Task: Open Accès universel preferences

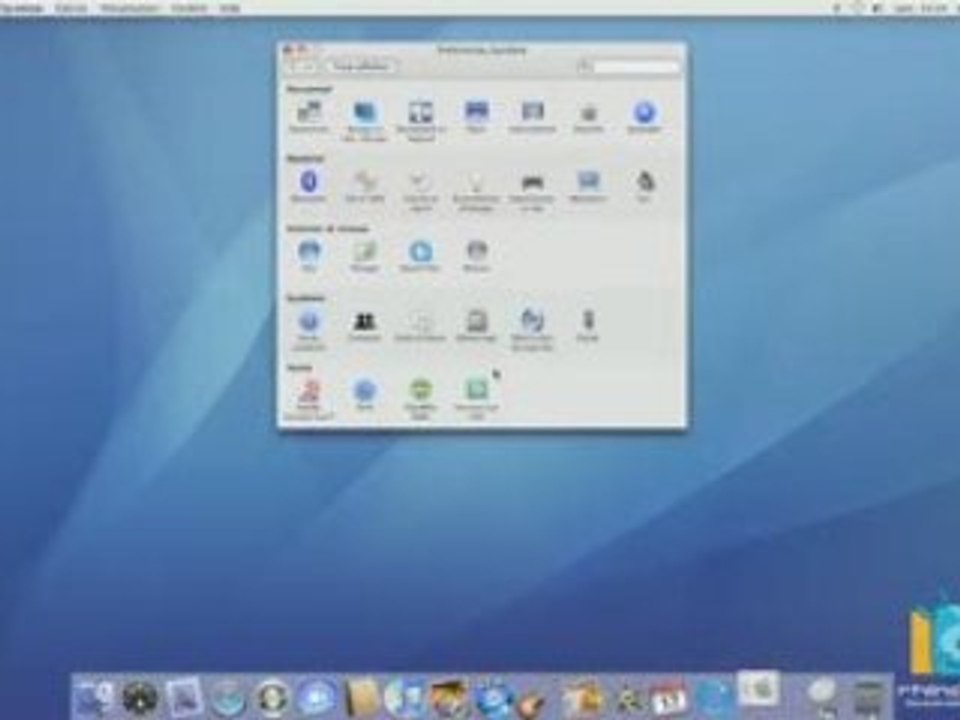Action: coord(309,329)
